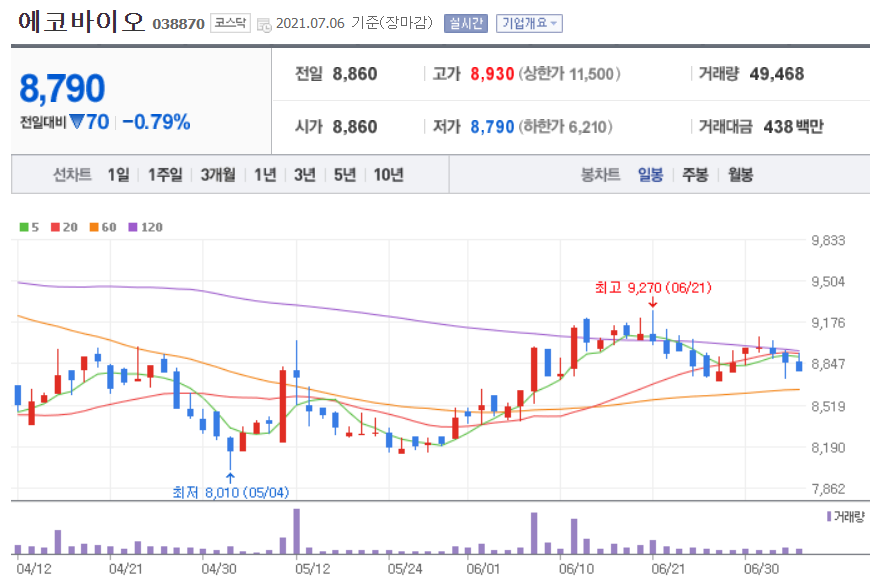The image size is (870, 583).
Task: Click the 실시간 real-time button
Action: click(466, 23)
